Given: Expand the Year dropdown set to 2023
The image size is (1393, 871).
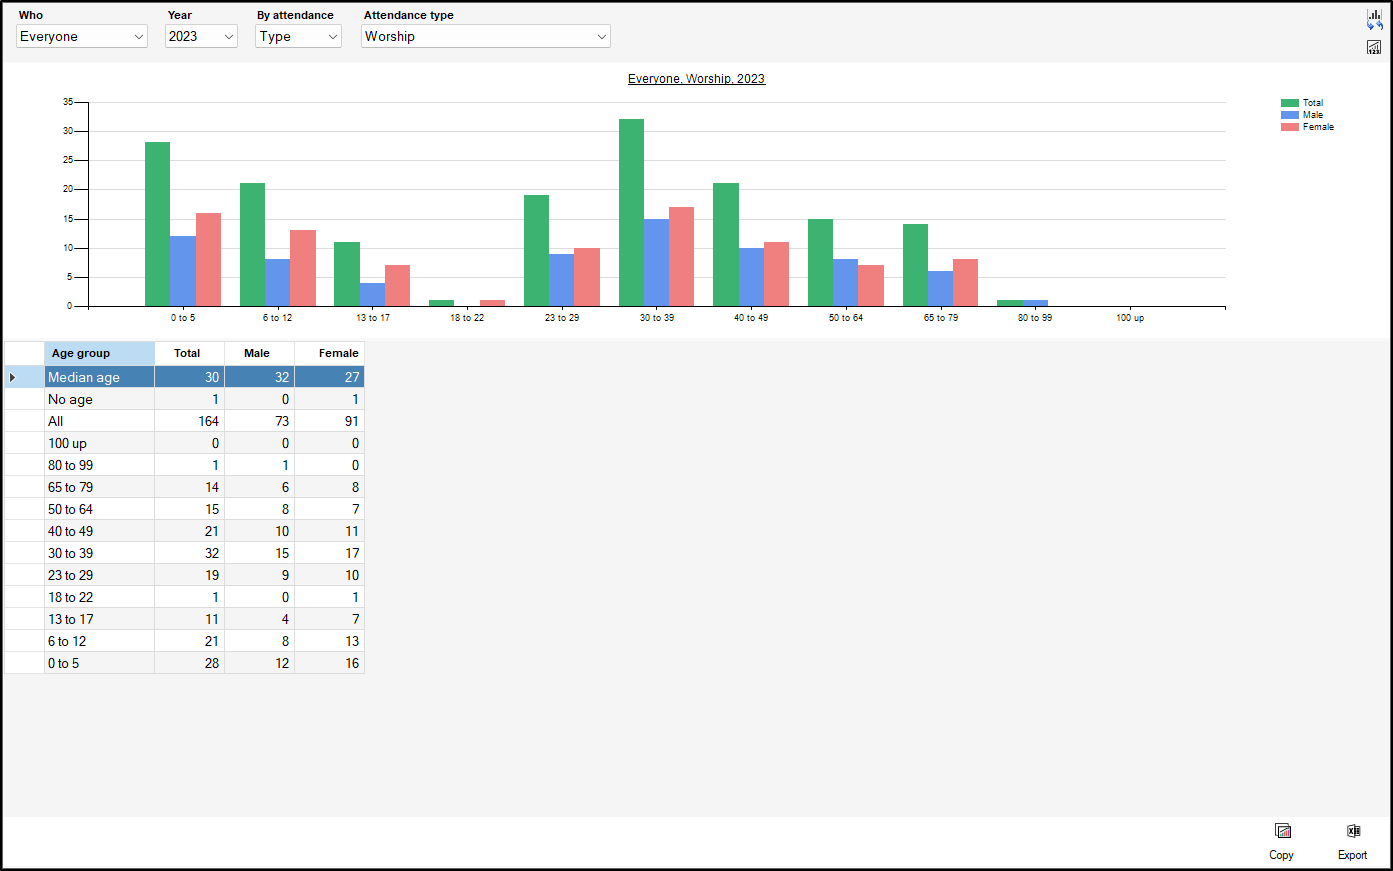Looking at the screenshot, I should (201, 36).
